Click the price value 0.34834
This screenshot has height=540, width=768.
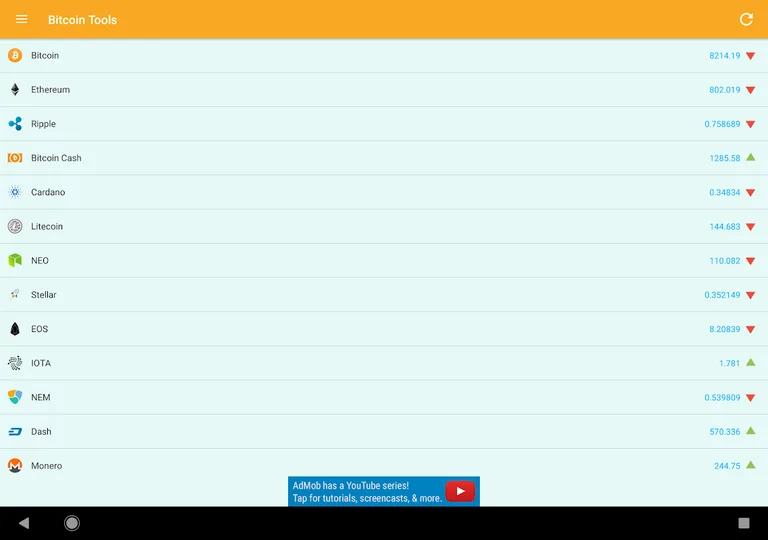point(724,193)
